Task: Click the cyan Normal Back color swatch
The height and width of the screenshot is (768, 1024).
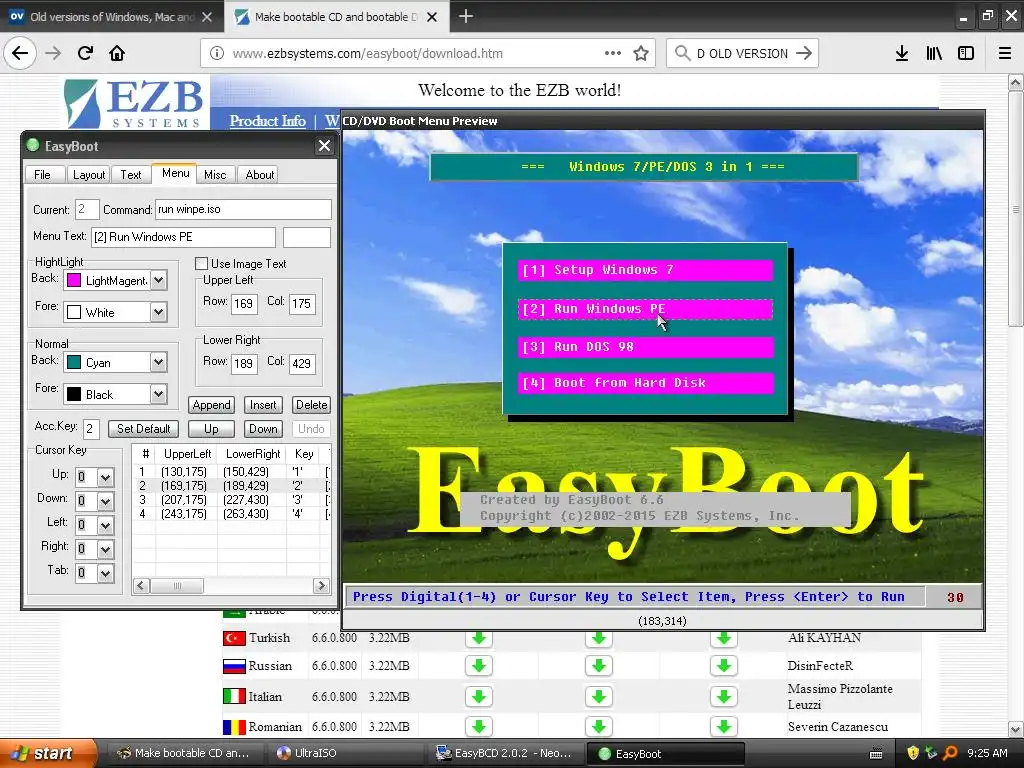Action: pos(74,362)
